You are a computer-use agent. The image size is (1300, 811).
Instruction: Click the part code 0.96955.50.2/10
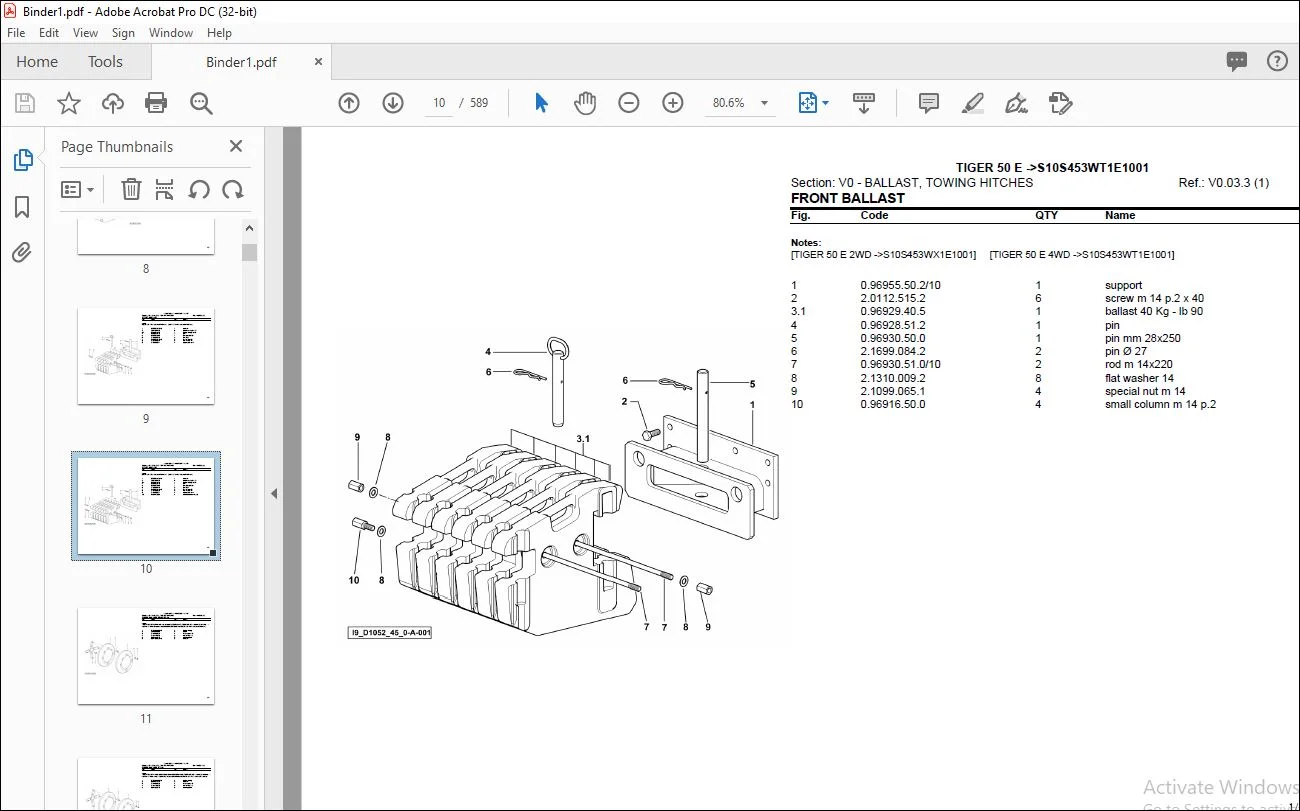[900, 285]
